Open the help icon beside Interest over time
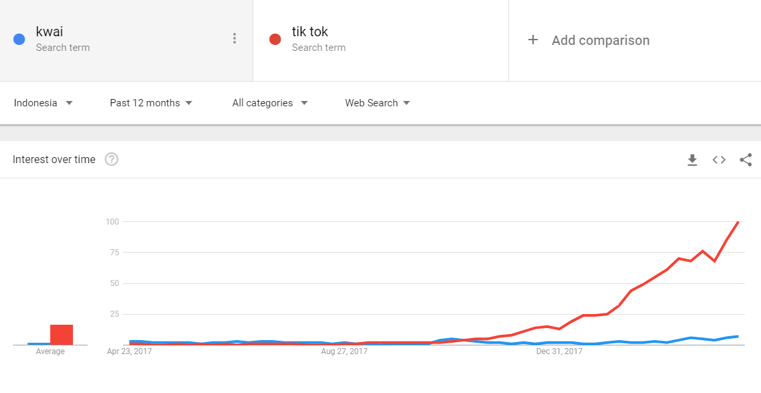761x393 pixels. [x=112, y=159]
